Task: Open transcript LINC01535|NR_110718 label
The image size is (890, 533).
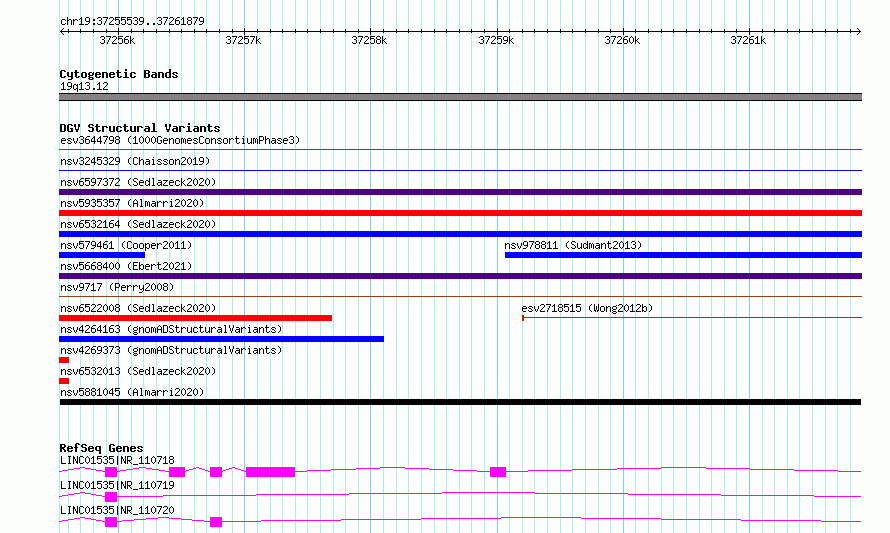Action: (x=117, y=460)
